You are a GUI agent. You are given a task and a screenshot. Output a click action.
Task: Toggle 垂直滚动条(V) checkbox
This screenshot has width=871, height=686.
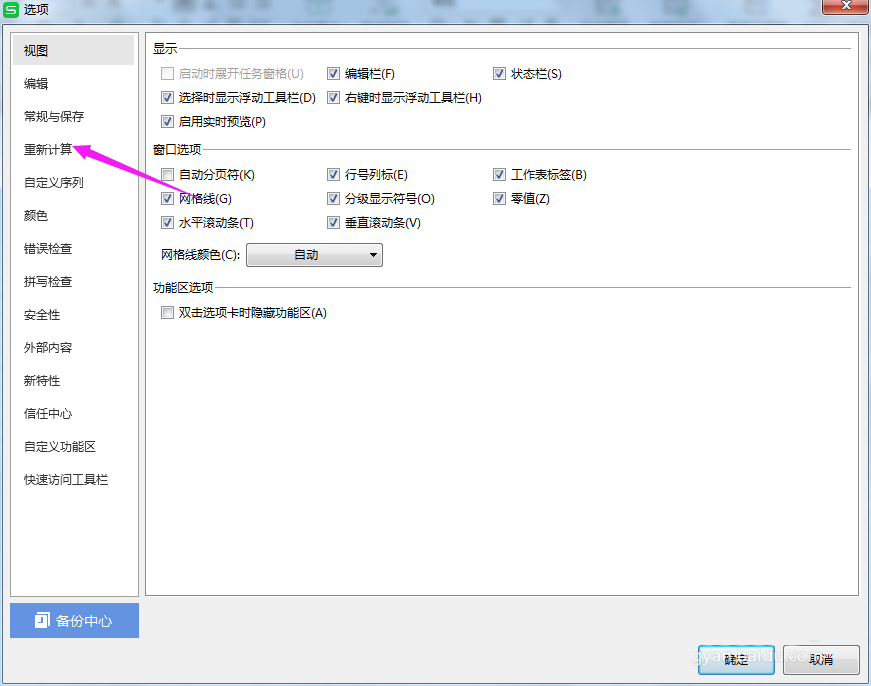tap(333, 222)
